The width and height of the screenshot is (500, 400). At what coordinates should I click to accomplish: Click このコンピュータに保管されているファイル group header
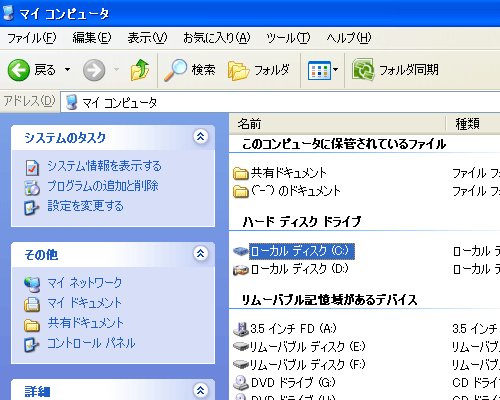(344, 144)
